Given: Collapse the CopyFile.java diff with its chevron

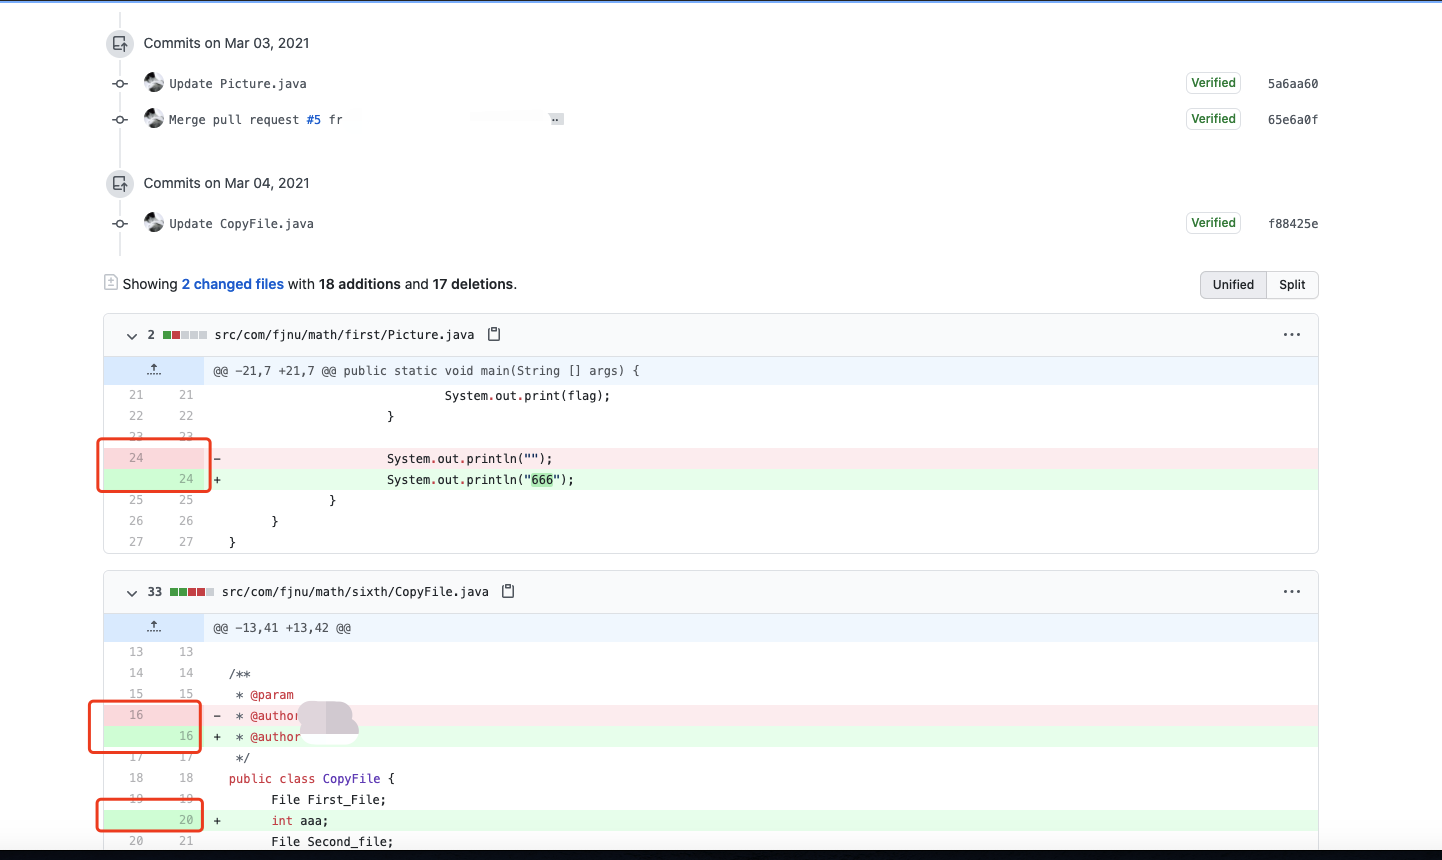Looking at the screenshot, I should click(x=131, y=592).
